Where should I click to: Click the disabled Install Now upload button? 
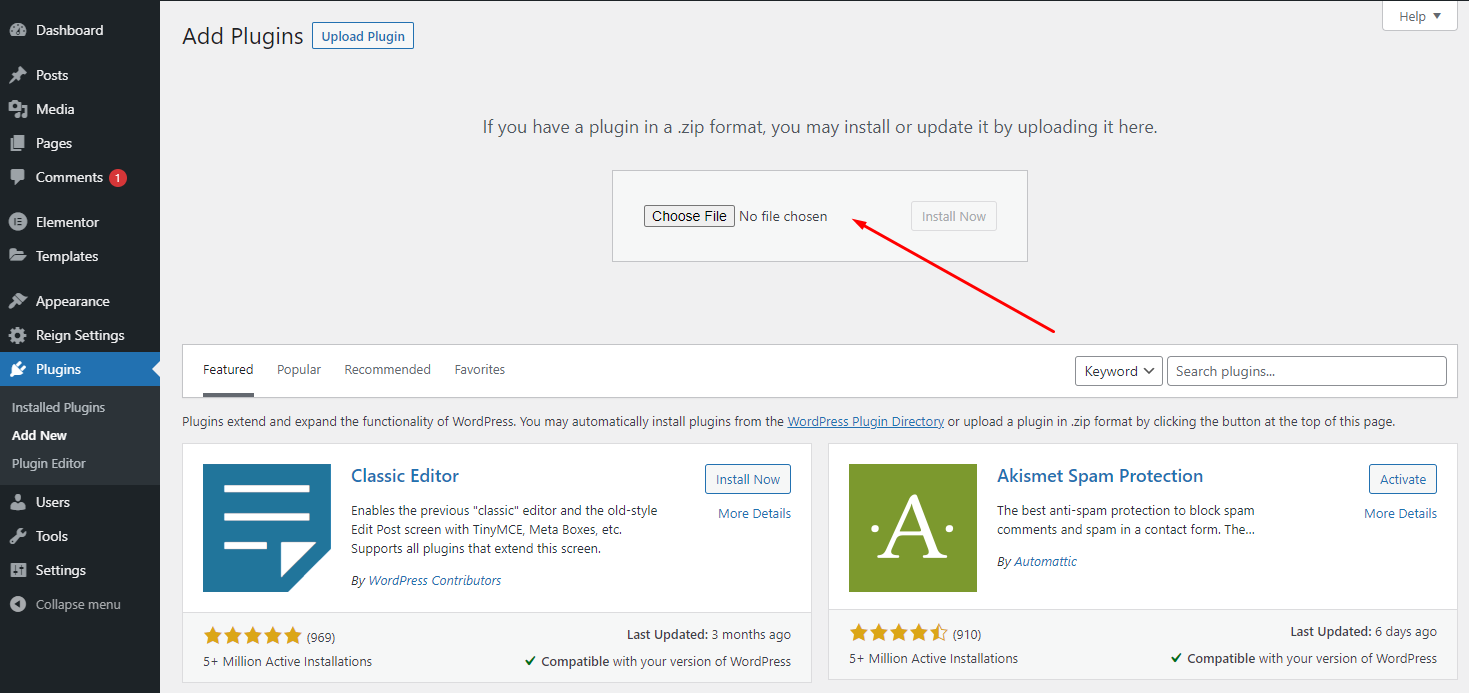click(x=954, y=216)
